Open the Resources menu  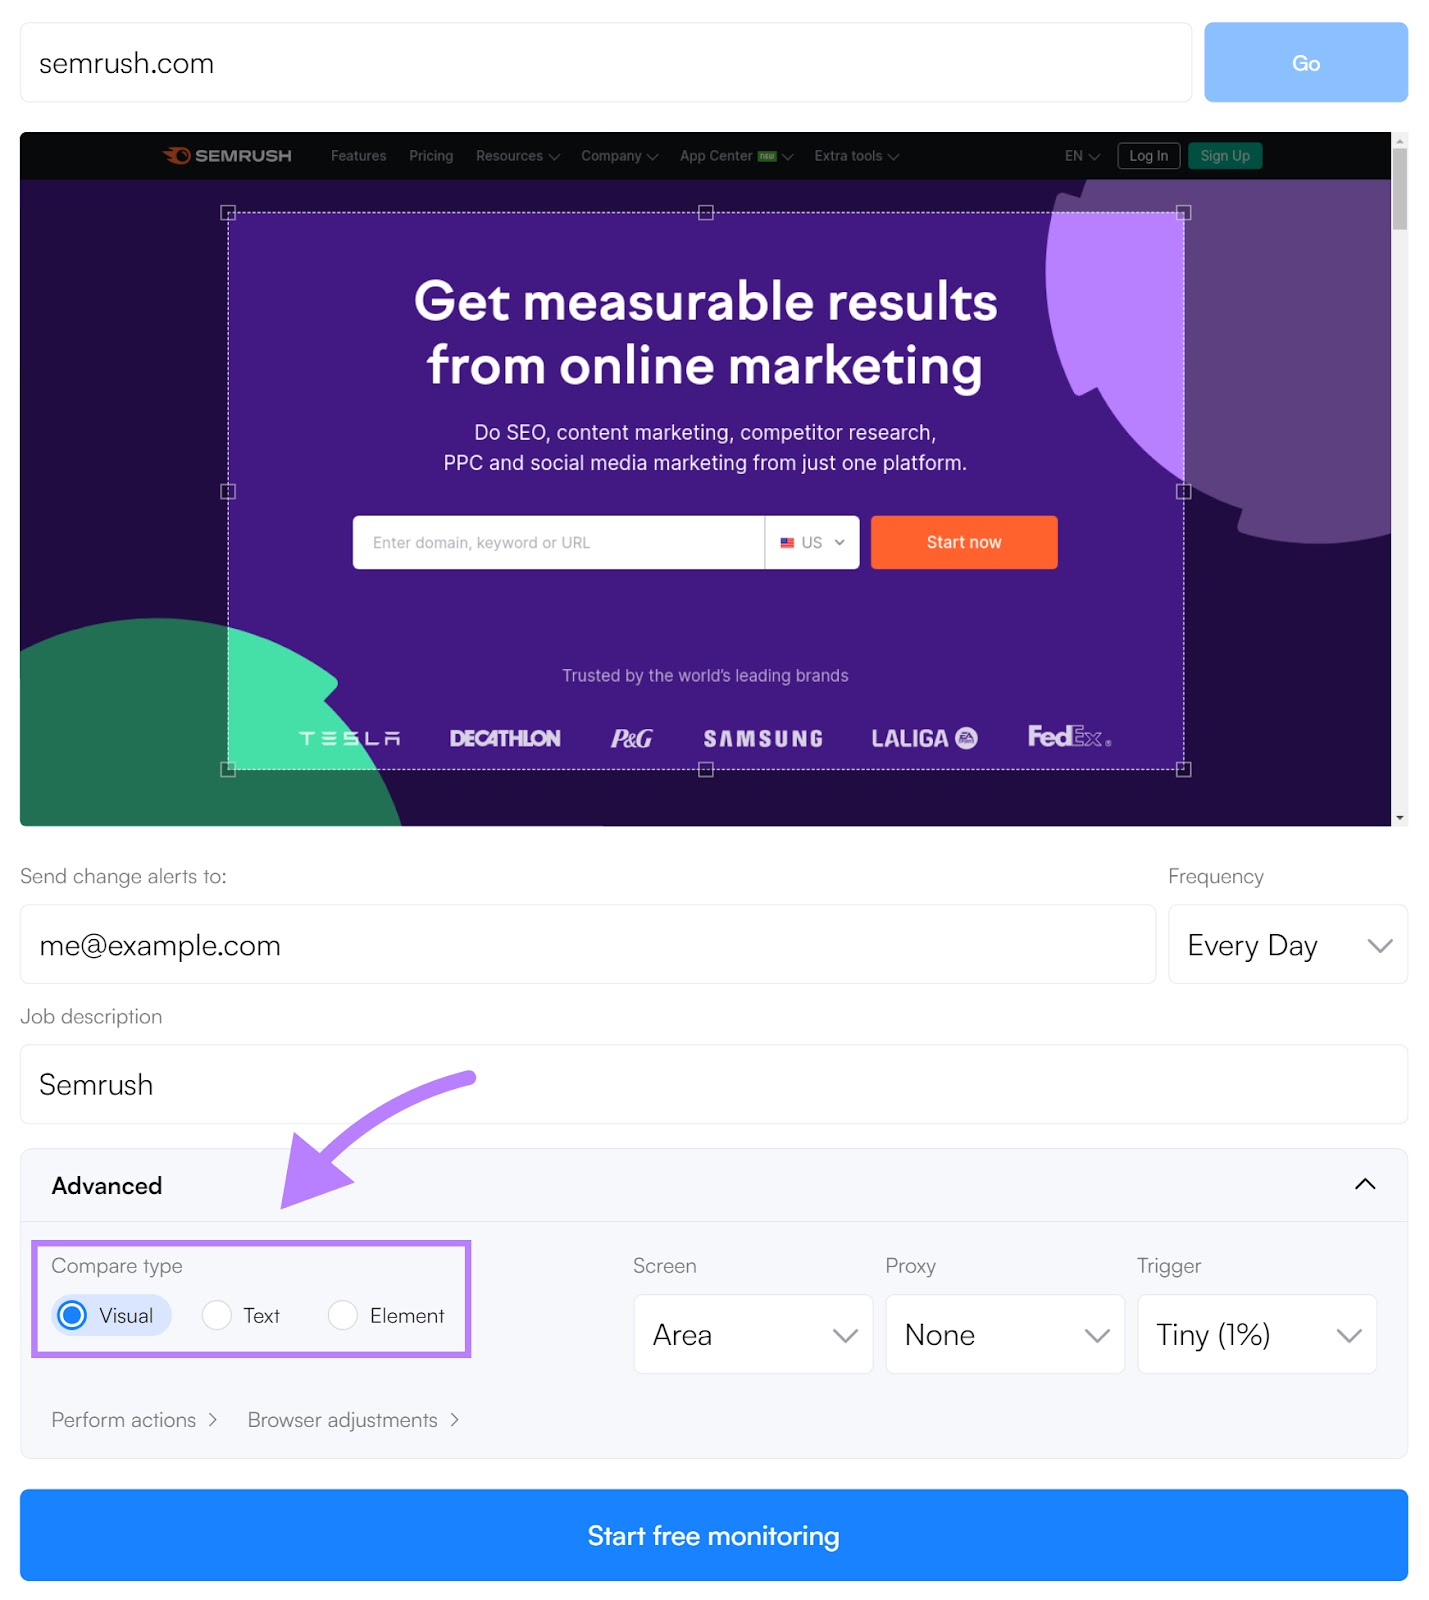click(x=517, y=156)
